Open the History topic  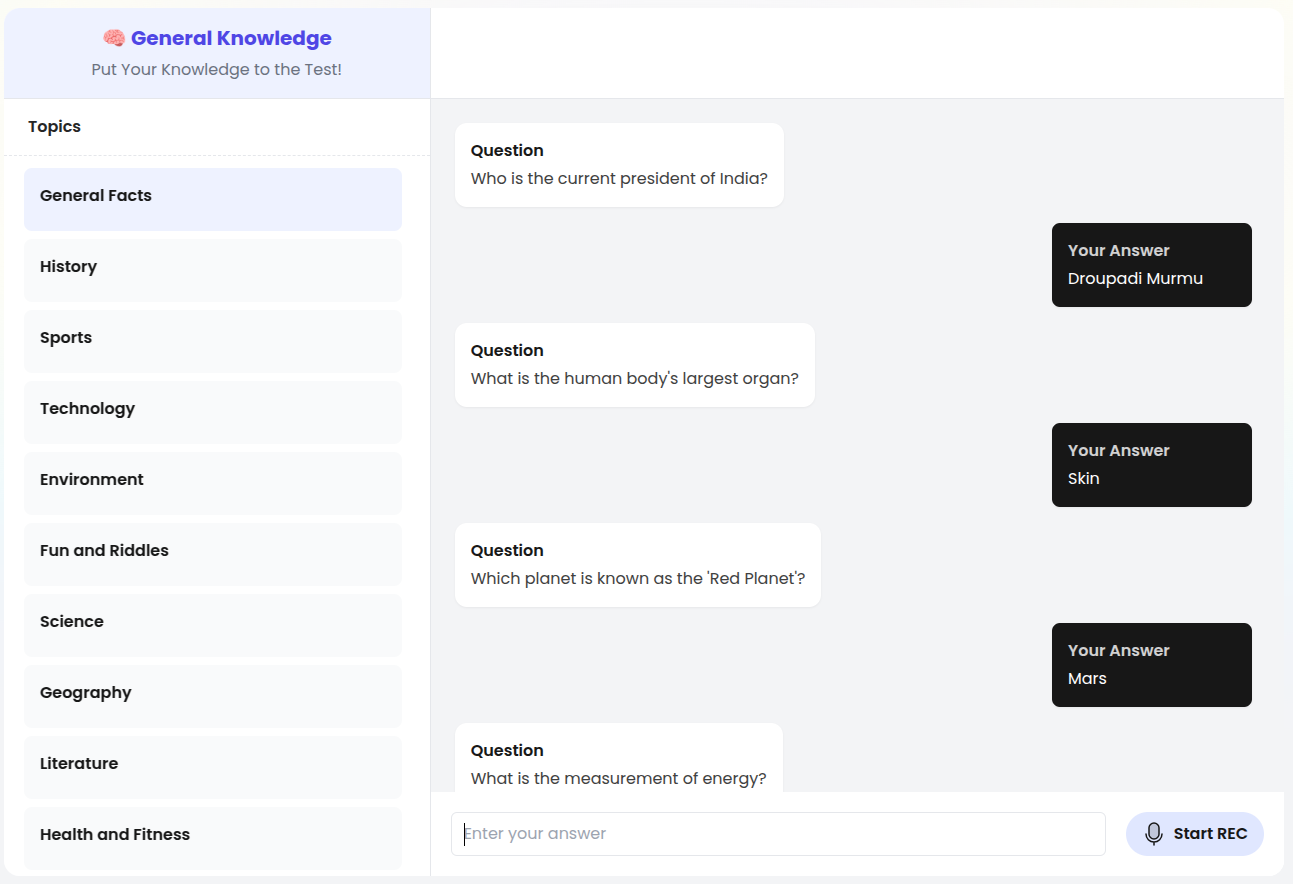213,270
